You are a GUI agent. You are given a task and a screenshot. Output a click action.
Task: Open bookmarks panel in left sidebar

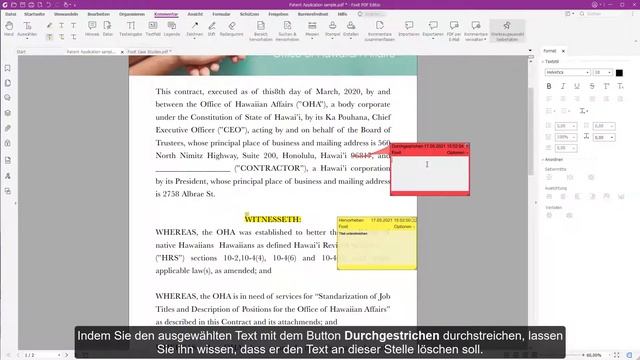(8, 68)
